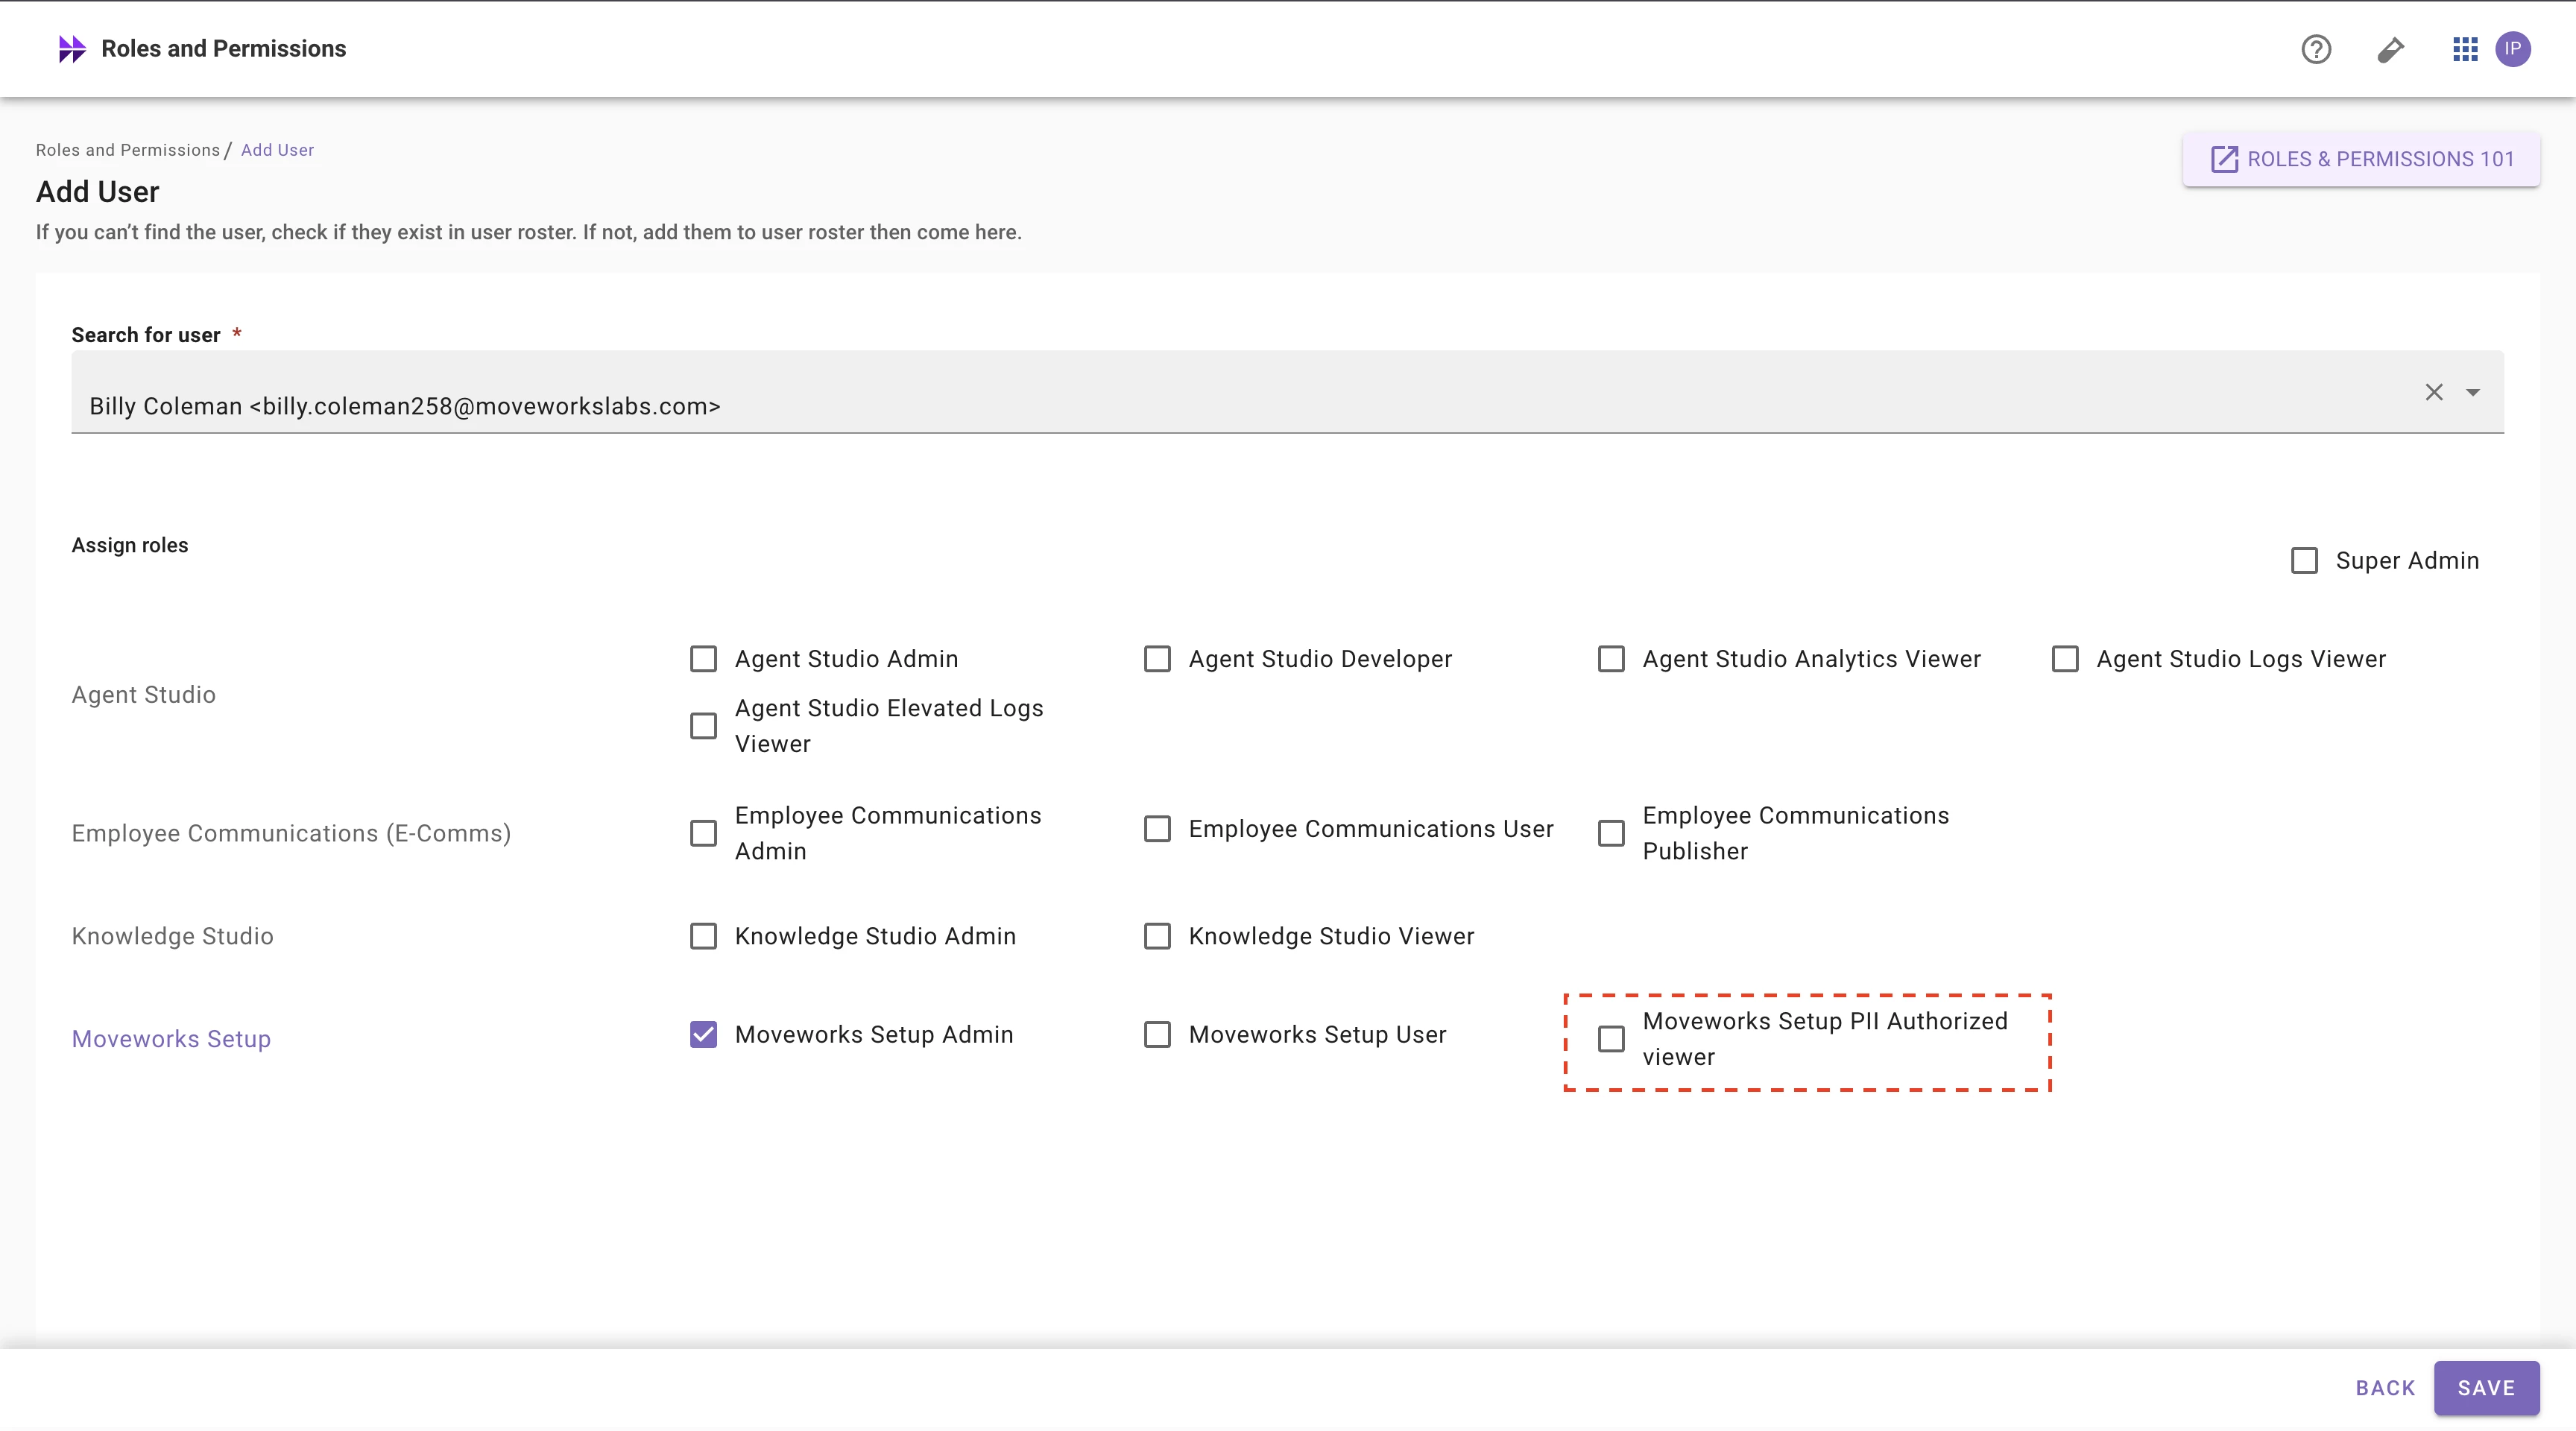Check Agent Studio Logs Viewer checkbox
The image size is (2576, 1431).
(x=2065, y=659)
